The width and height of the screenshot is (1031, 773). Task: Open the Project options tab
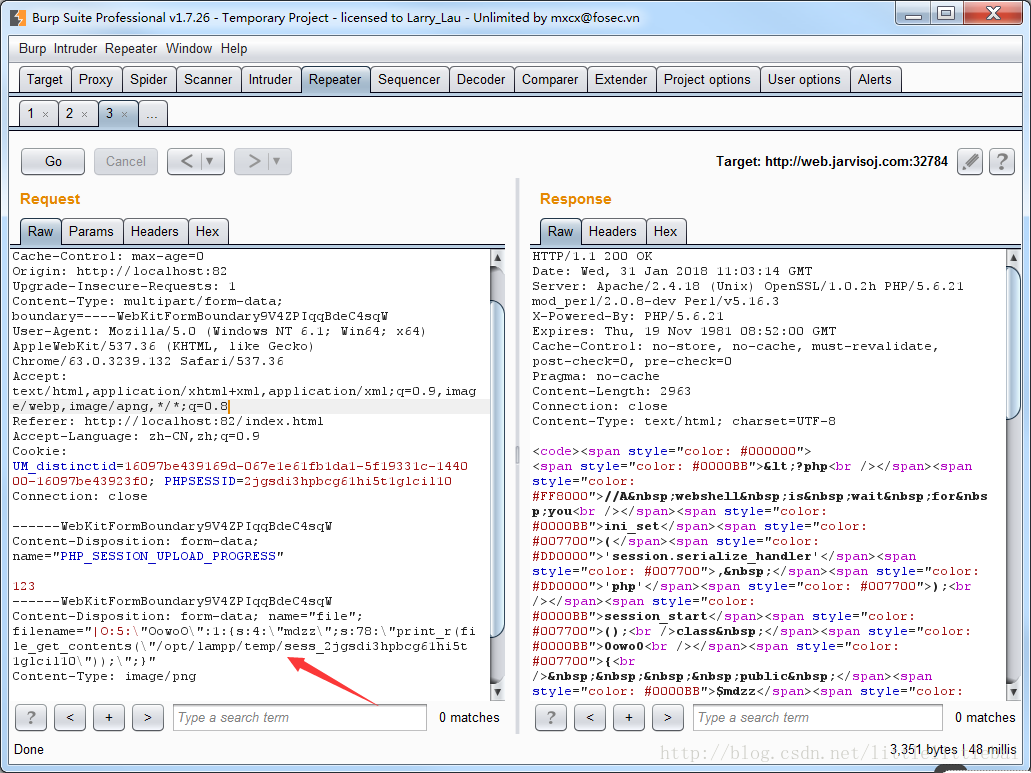tap(707, 80)
